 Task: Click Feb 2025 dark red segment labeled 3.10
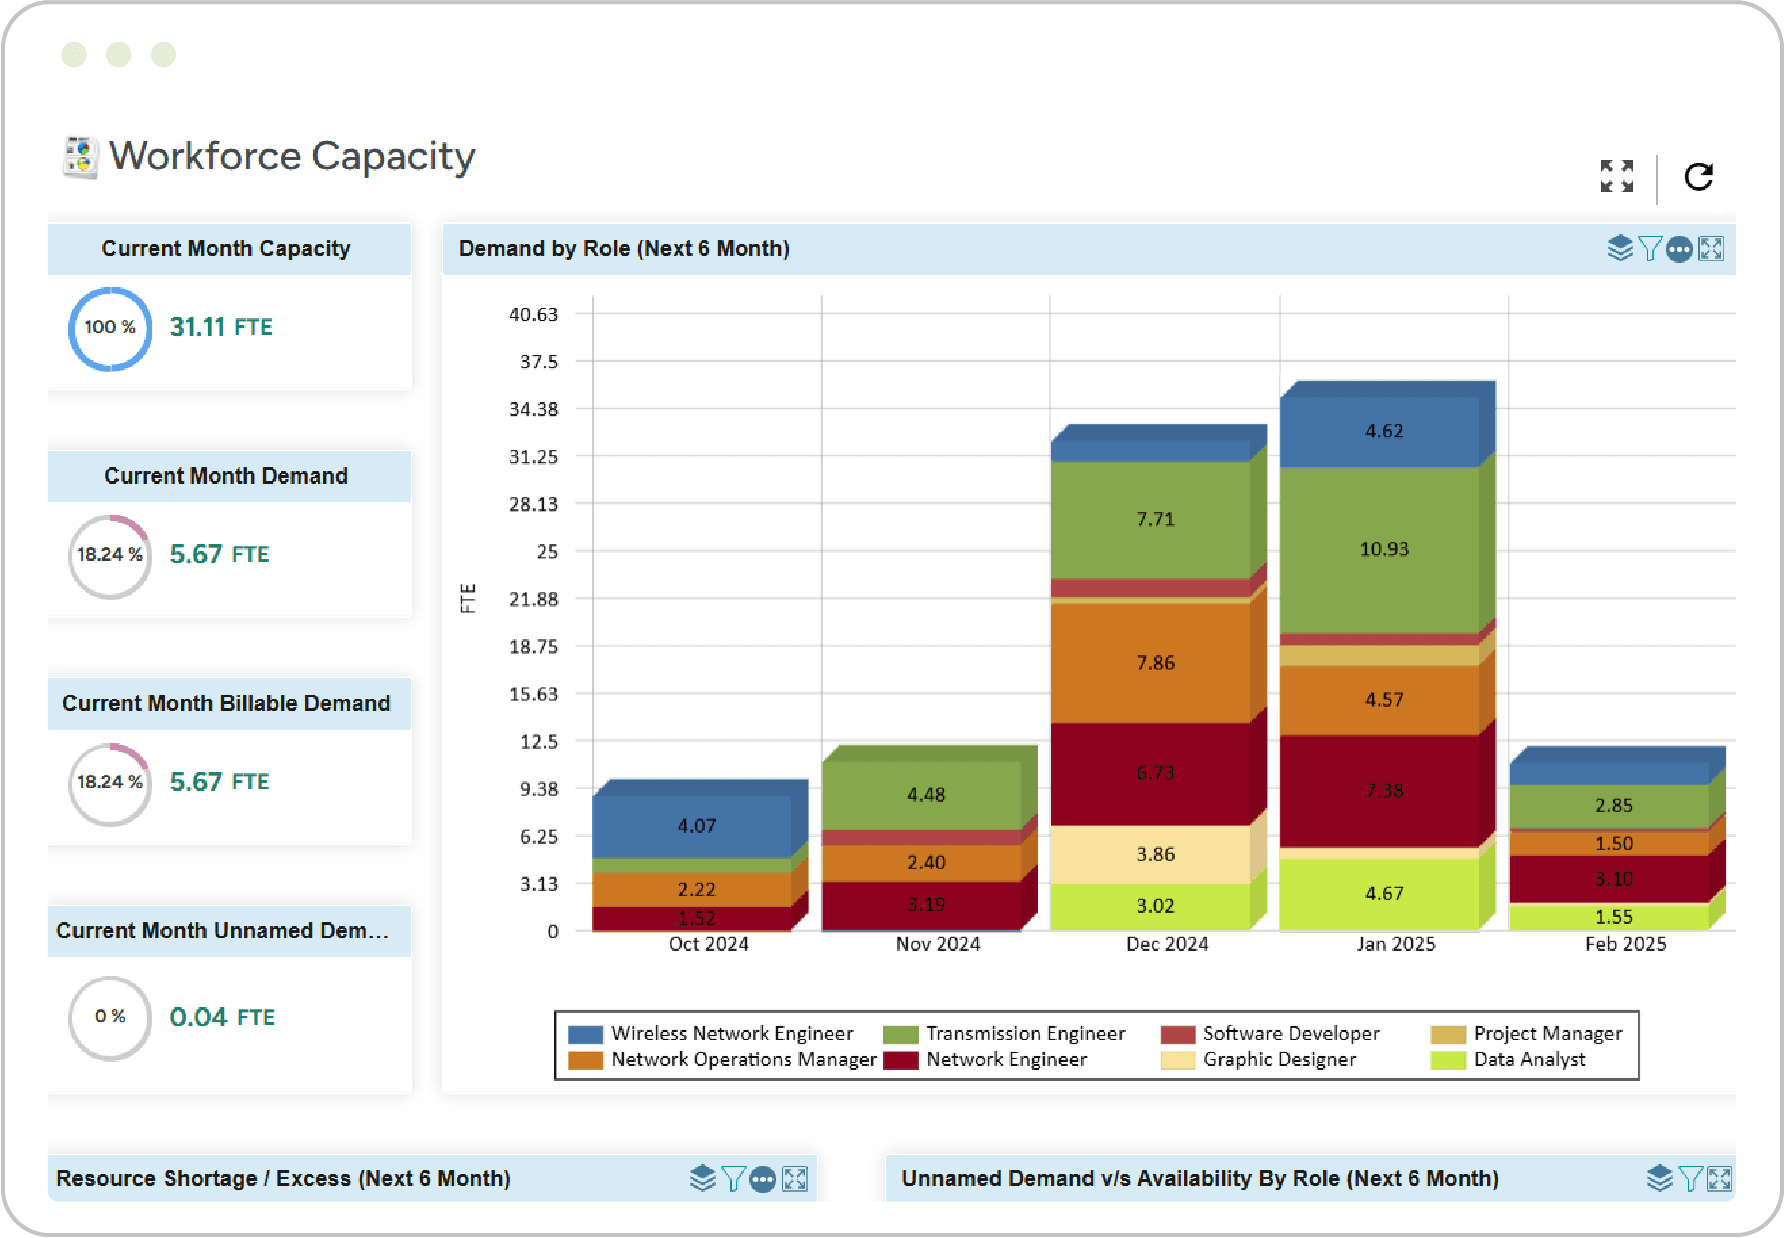[x=1609, y=880]
